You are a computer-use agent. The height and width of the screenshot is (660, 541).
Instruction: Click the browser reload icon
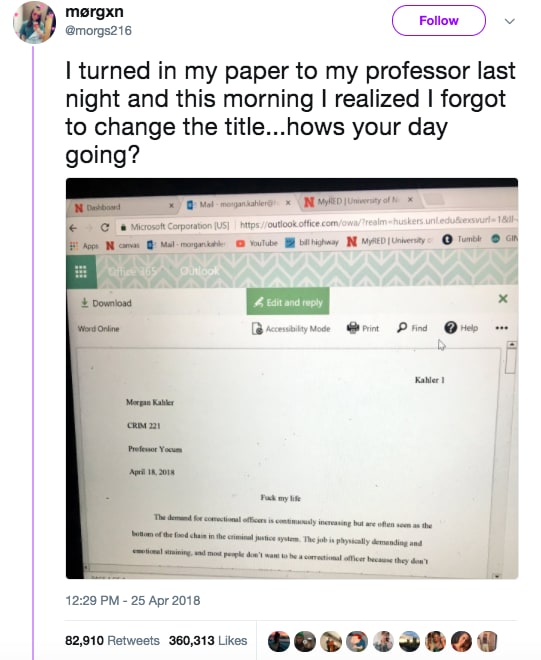click(x=105, y=227)
